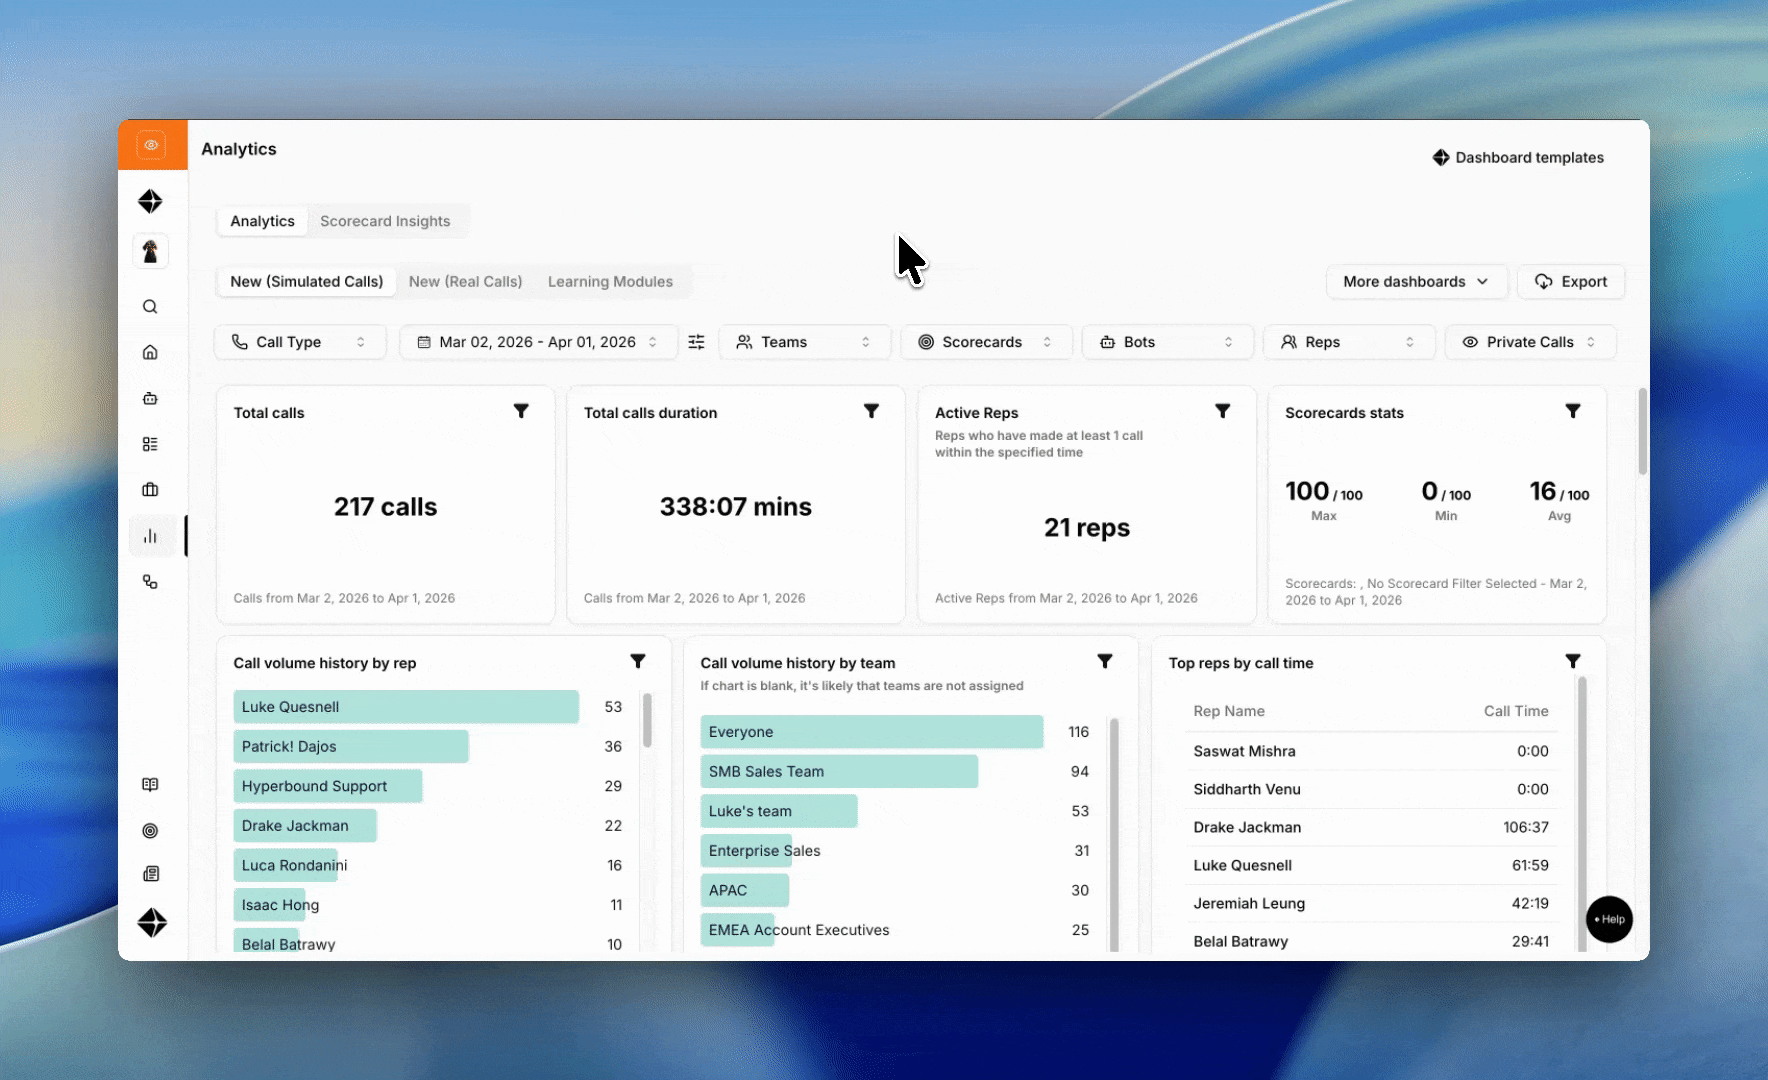Click the Drake Jackman bar in the rep chart
The height and width of the screenshot is (1080, 1768).
click(x=305, y=826)
